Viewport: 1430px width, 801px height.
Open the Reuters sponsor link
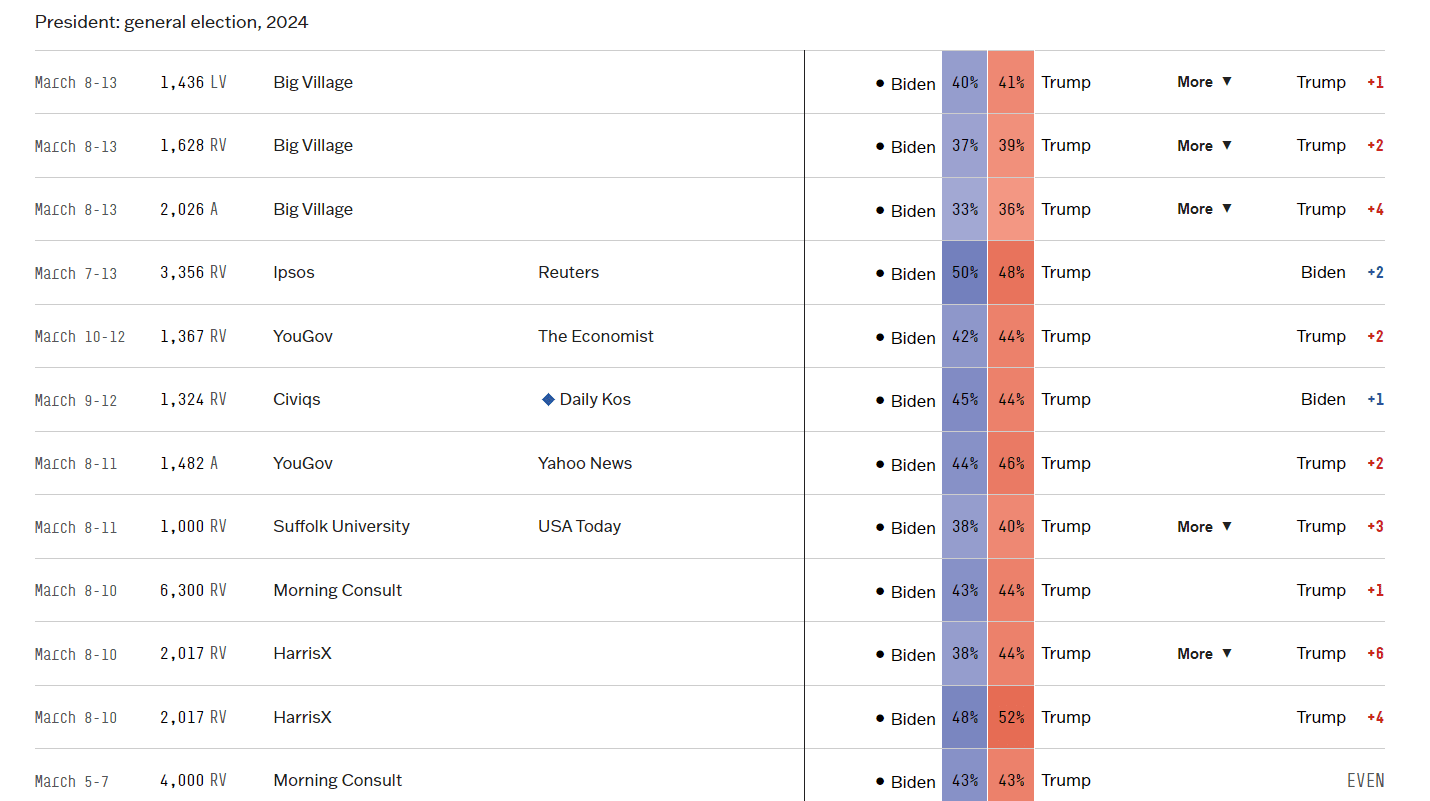coord(568,271)
